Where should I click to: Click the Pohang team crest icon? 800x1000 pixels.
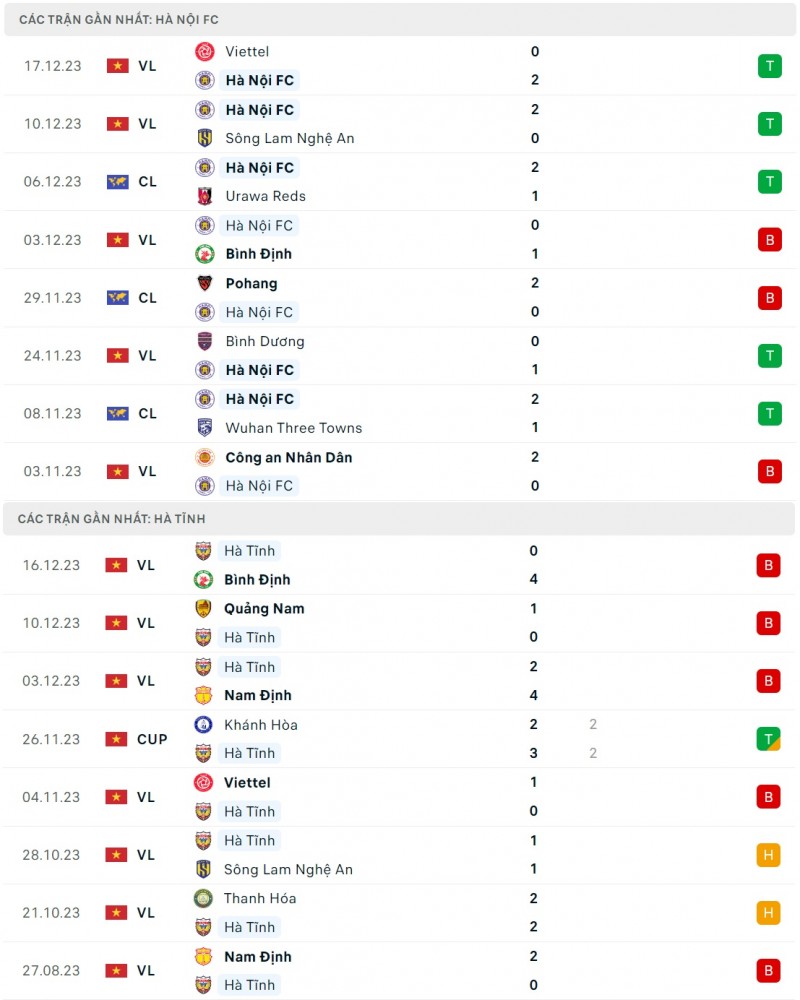click(x=204, y=283)
